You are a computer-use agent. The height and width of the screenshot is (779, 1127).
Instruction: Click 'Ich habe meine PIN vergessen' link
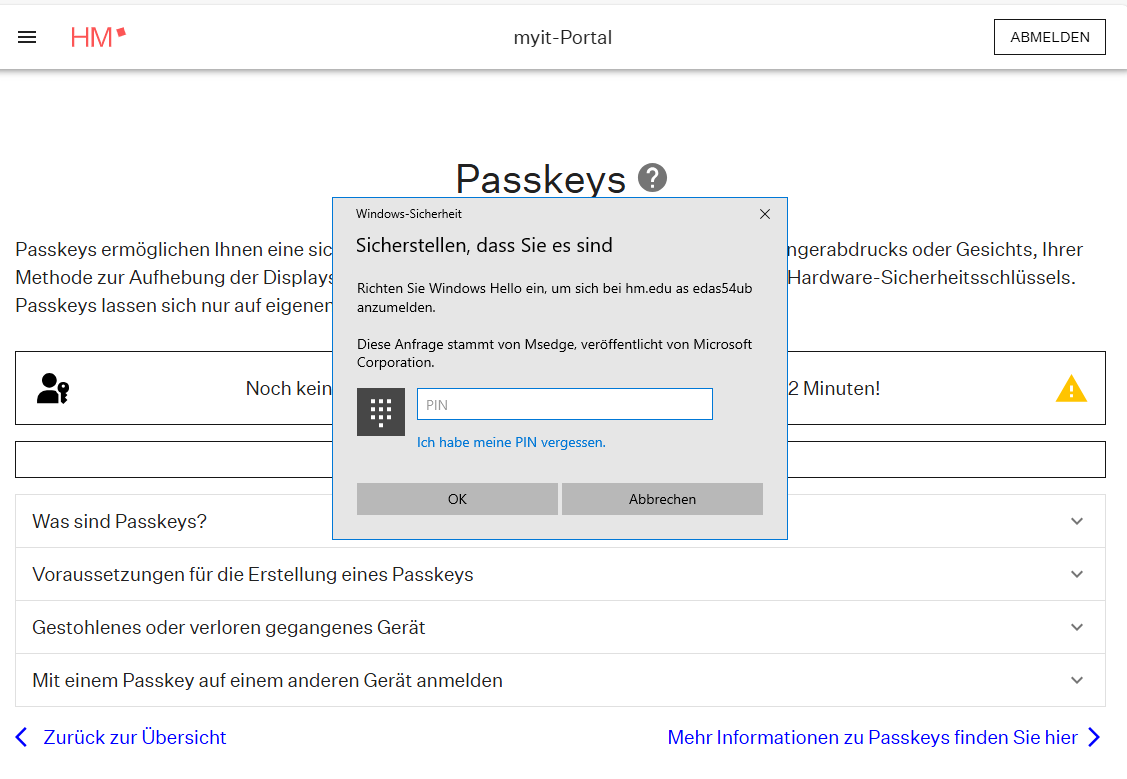tap(511, 442)
